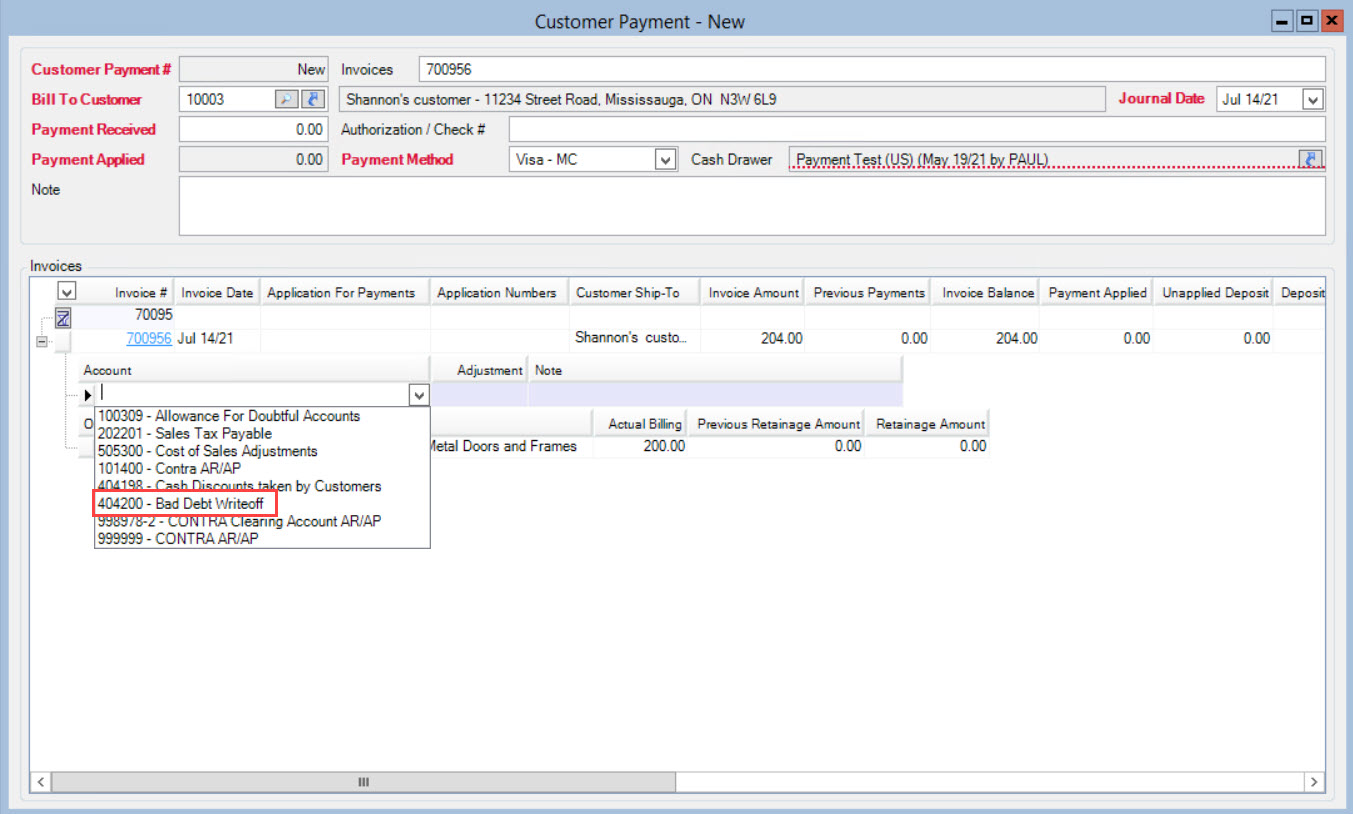
Task: Click the 70095 filter row cell
Action: [x=126, y=317]
